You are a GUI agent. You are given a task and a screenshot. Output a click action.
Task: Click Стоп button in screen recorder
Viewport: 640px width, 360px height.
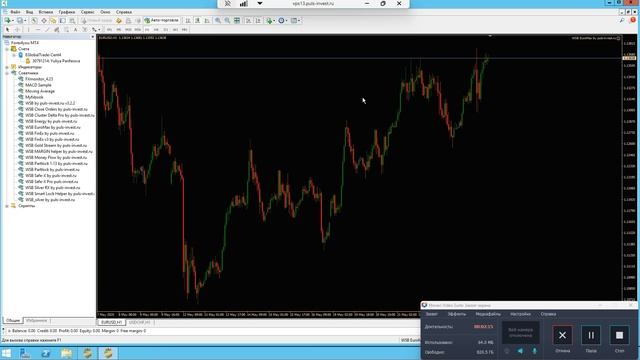[619, 336]
